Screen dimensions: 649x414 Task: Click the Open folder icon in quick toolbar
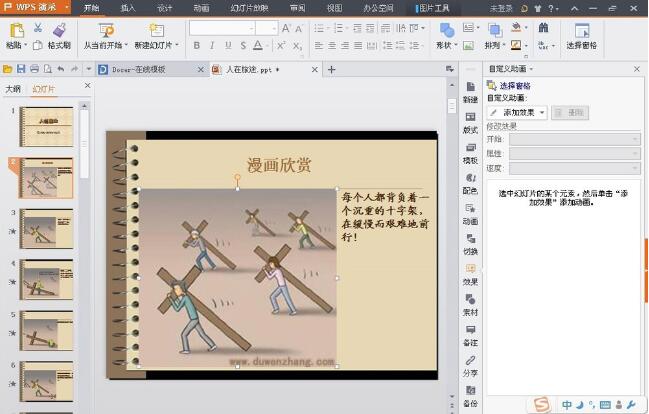[x=7, y=69]
